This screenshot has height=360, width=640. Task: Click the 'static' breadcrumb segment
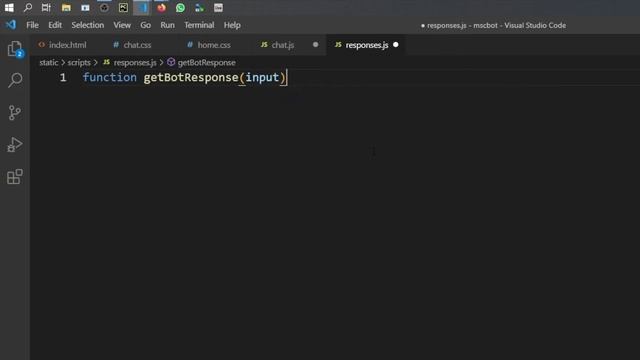click(x=49, y=62)
